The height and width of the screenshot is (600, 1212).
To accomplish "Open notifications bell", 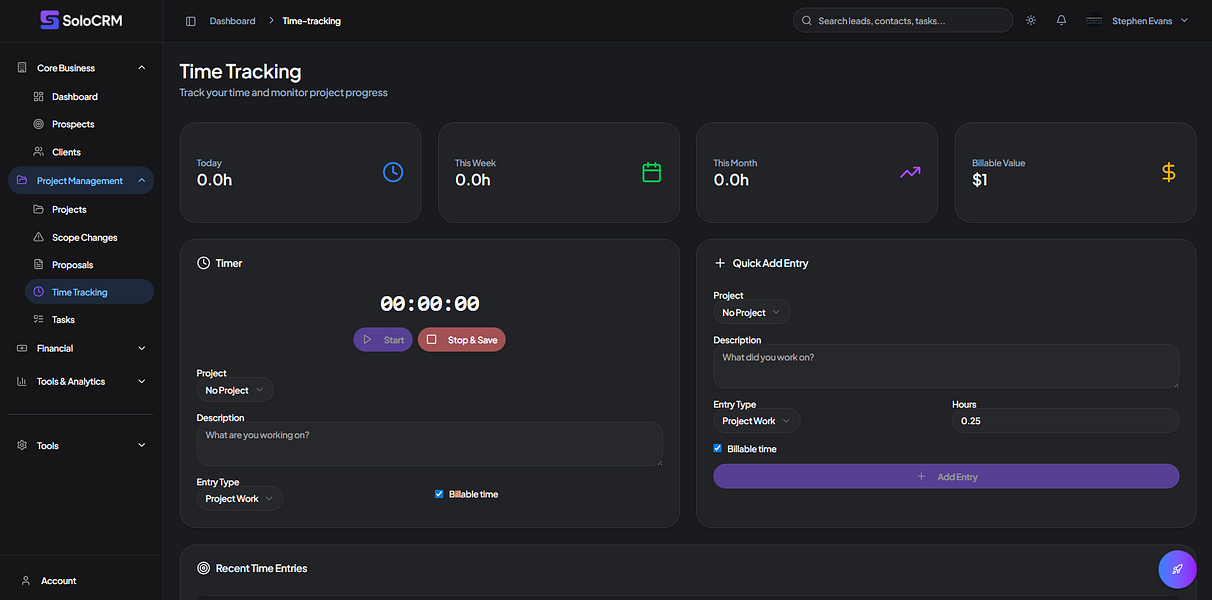I will point(1061,20).
